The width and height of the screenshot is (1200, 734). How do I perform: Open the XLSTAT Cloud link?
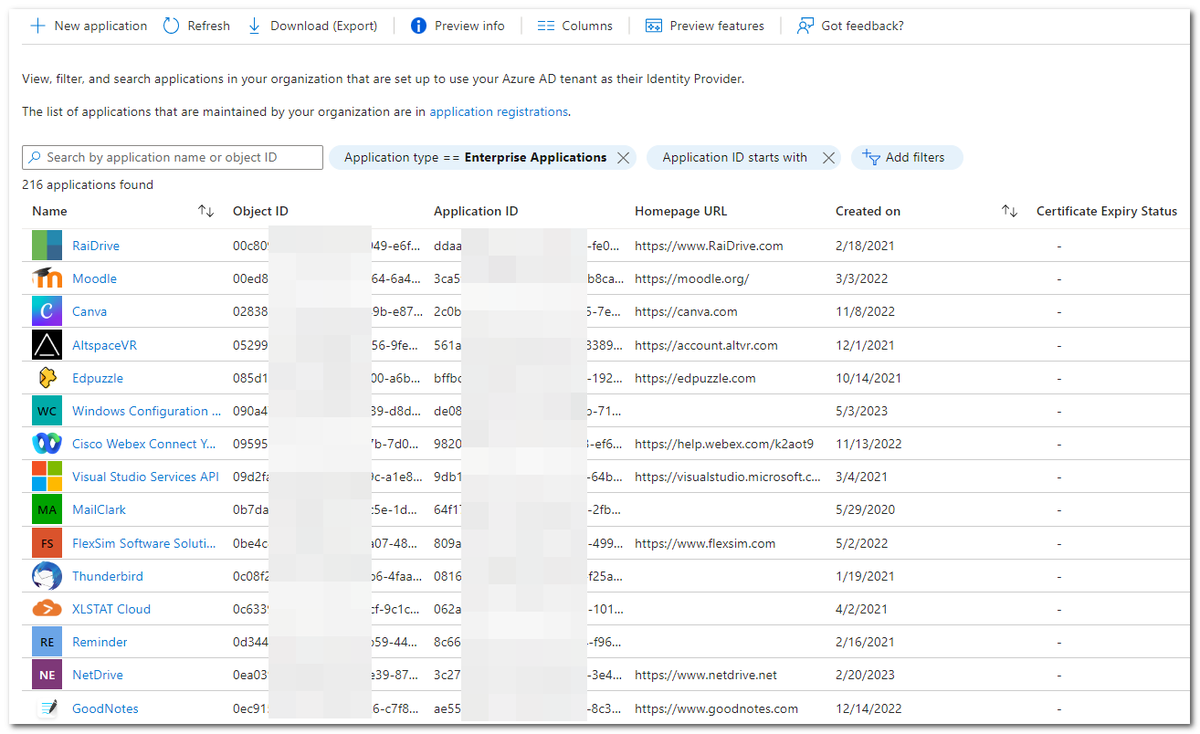[x=111, y=609]
